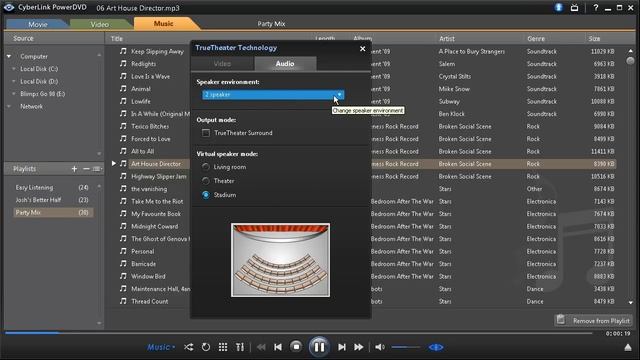The image size is (640, 360).
Task: Open the Speaker environment dropdown
Action: (x=273, y=95)
